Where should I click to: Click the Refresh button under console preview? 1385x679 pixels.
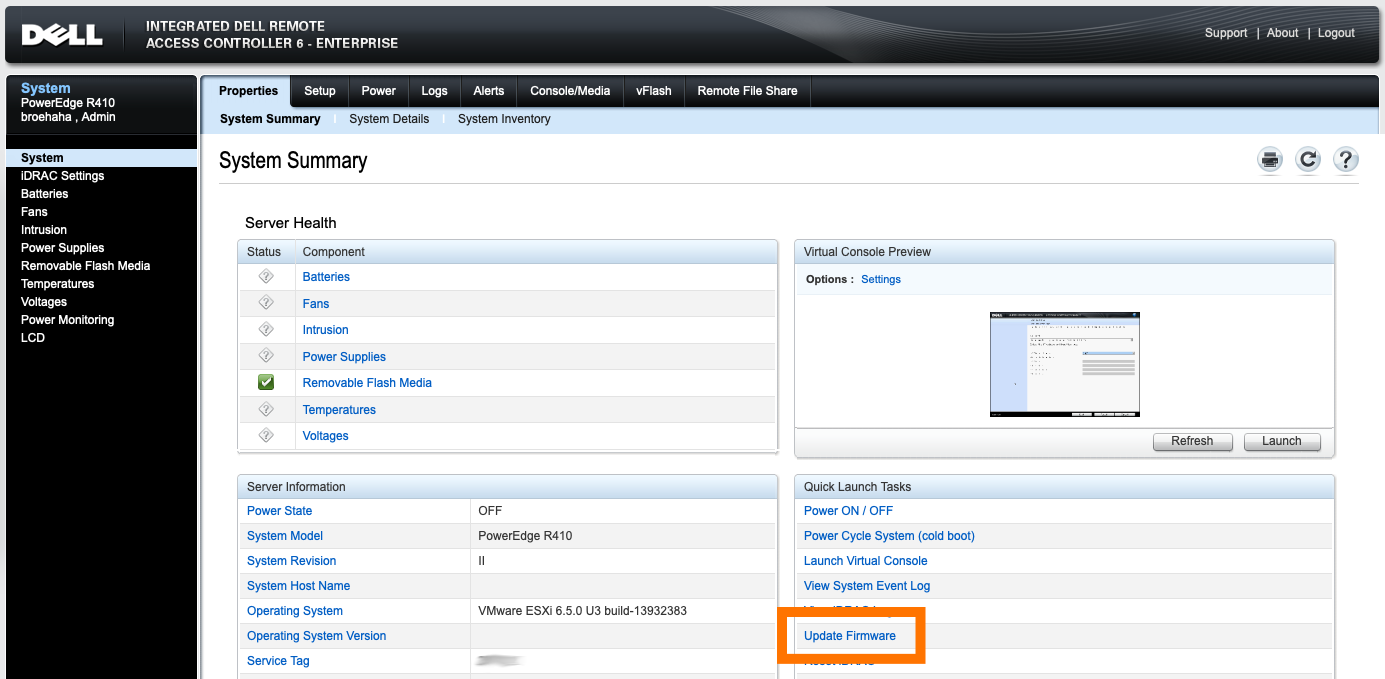[1192, 441]
